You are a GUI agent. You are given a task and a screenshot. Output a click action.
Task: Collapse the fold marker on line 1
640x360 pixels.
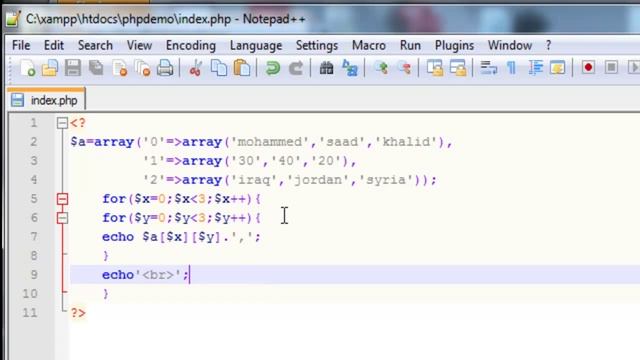(62, 123)
